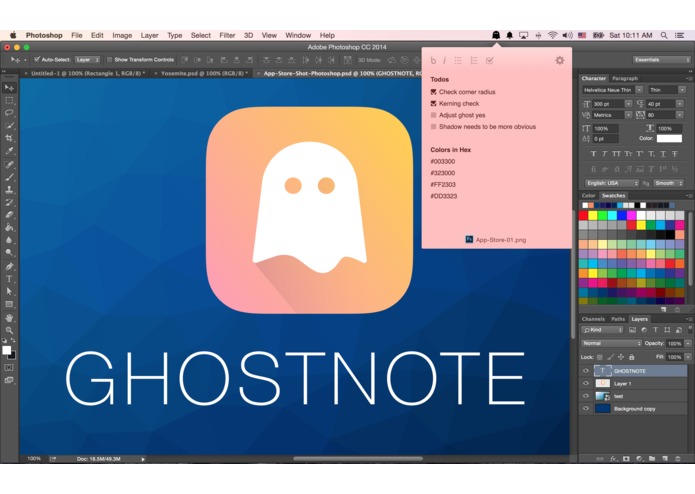Select the Eraser tool
The height and width of the screenshot is (494, 695).
[x=9, y=215]
